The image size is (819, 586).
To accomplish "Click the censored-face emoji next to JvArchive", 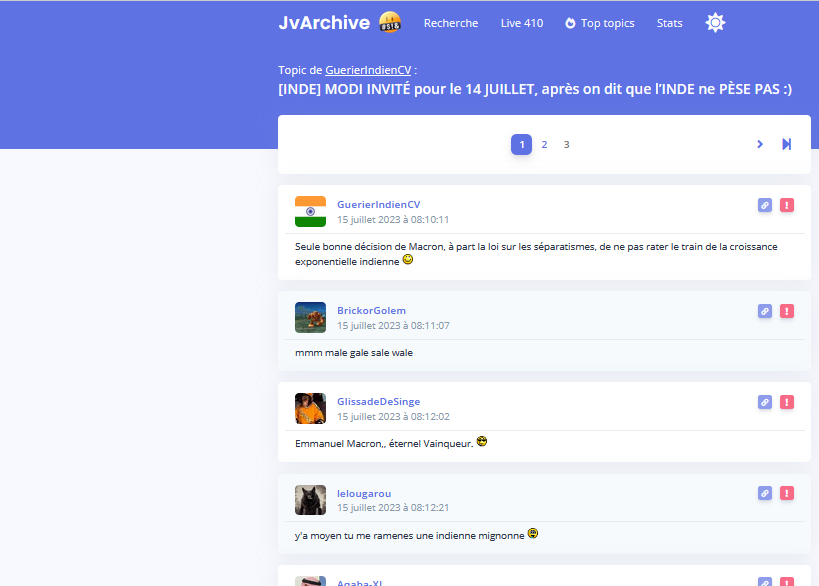I will point(390,22).
